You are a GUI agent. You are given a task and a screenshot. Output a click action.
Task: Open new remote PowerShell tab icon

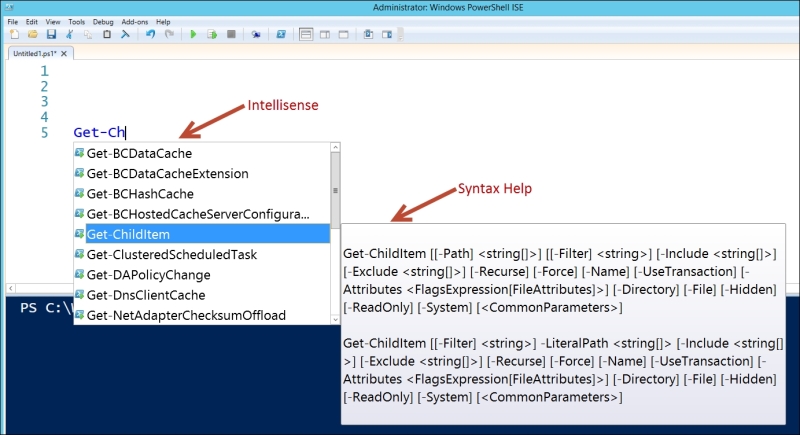point(256,34)
